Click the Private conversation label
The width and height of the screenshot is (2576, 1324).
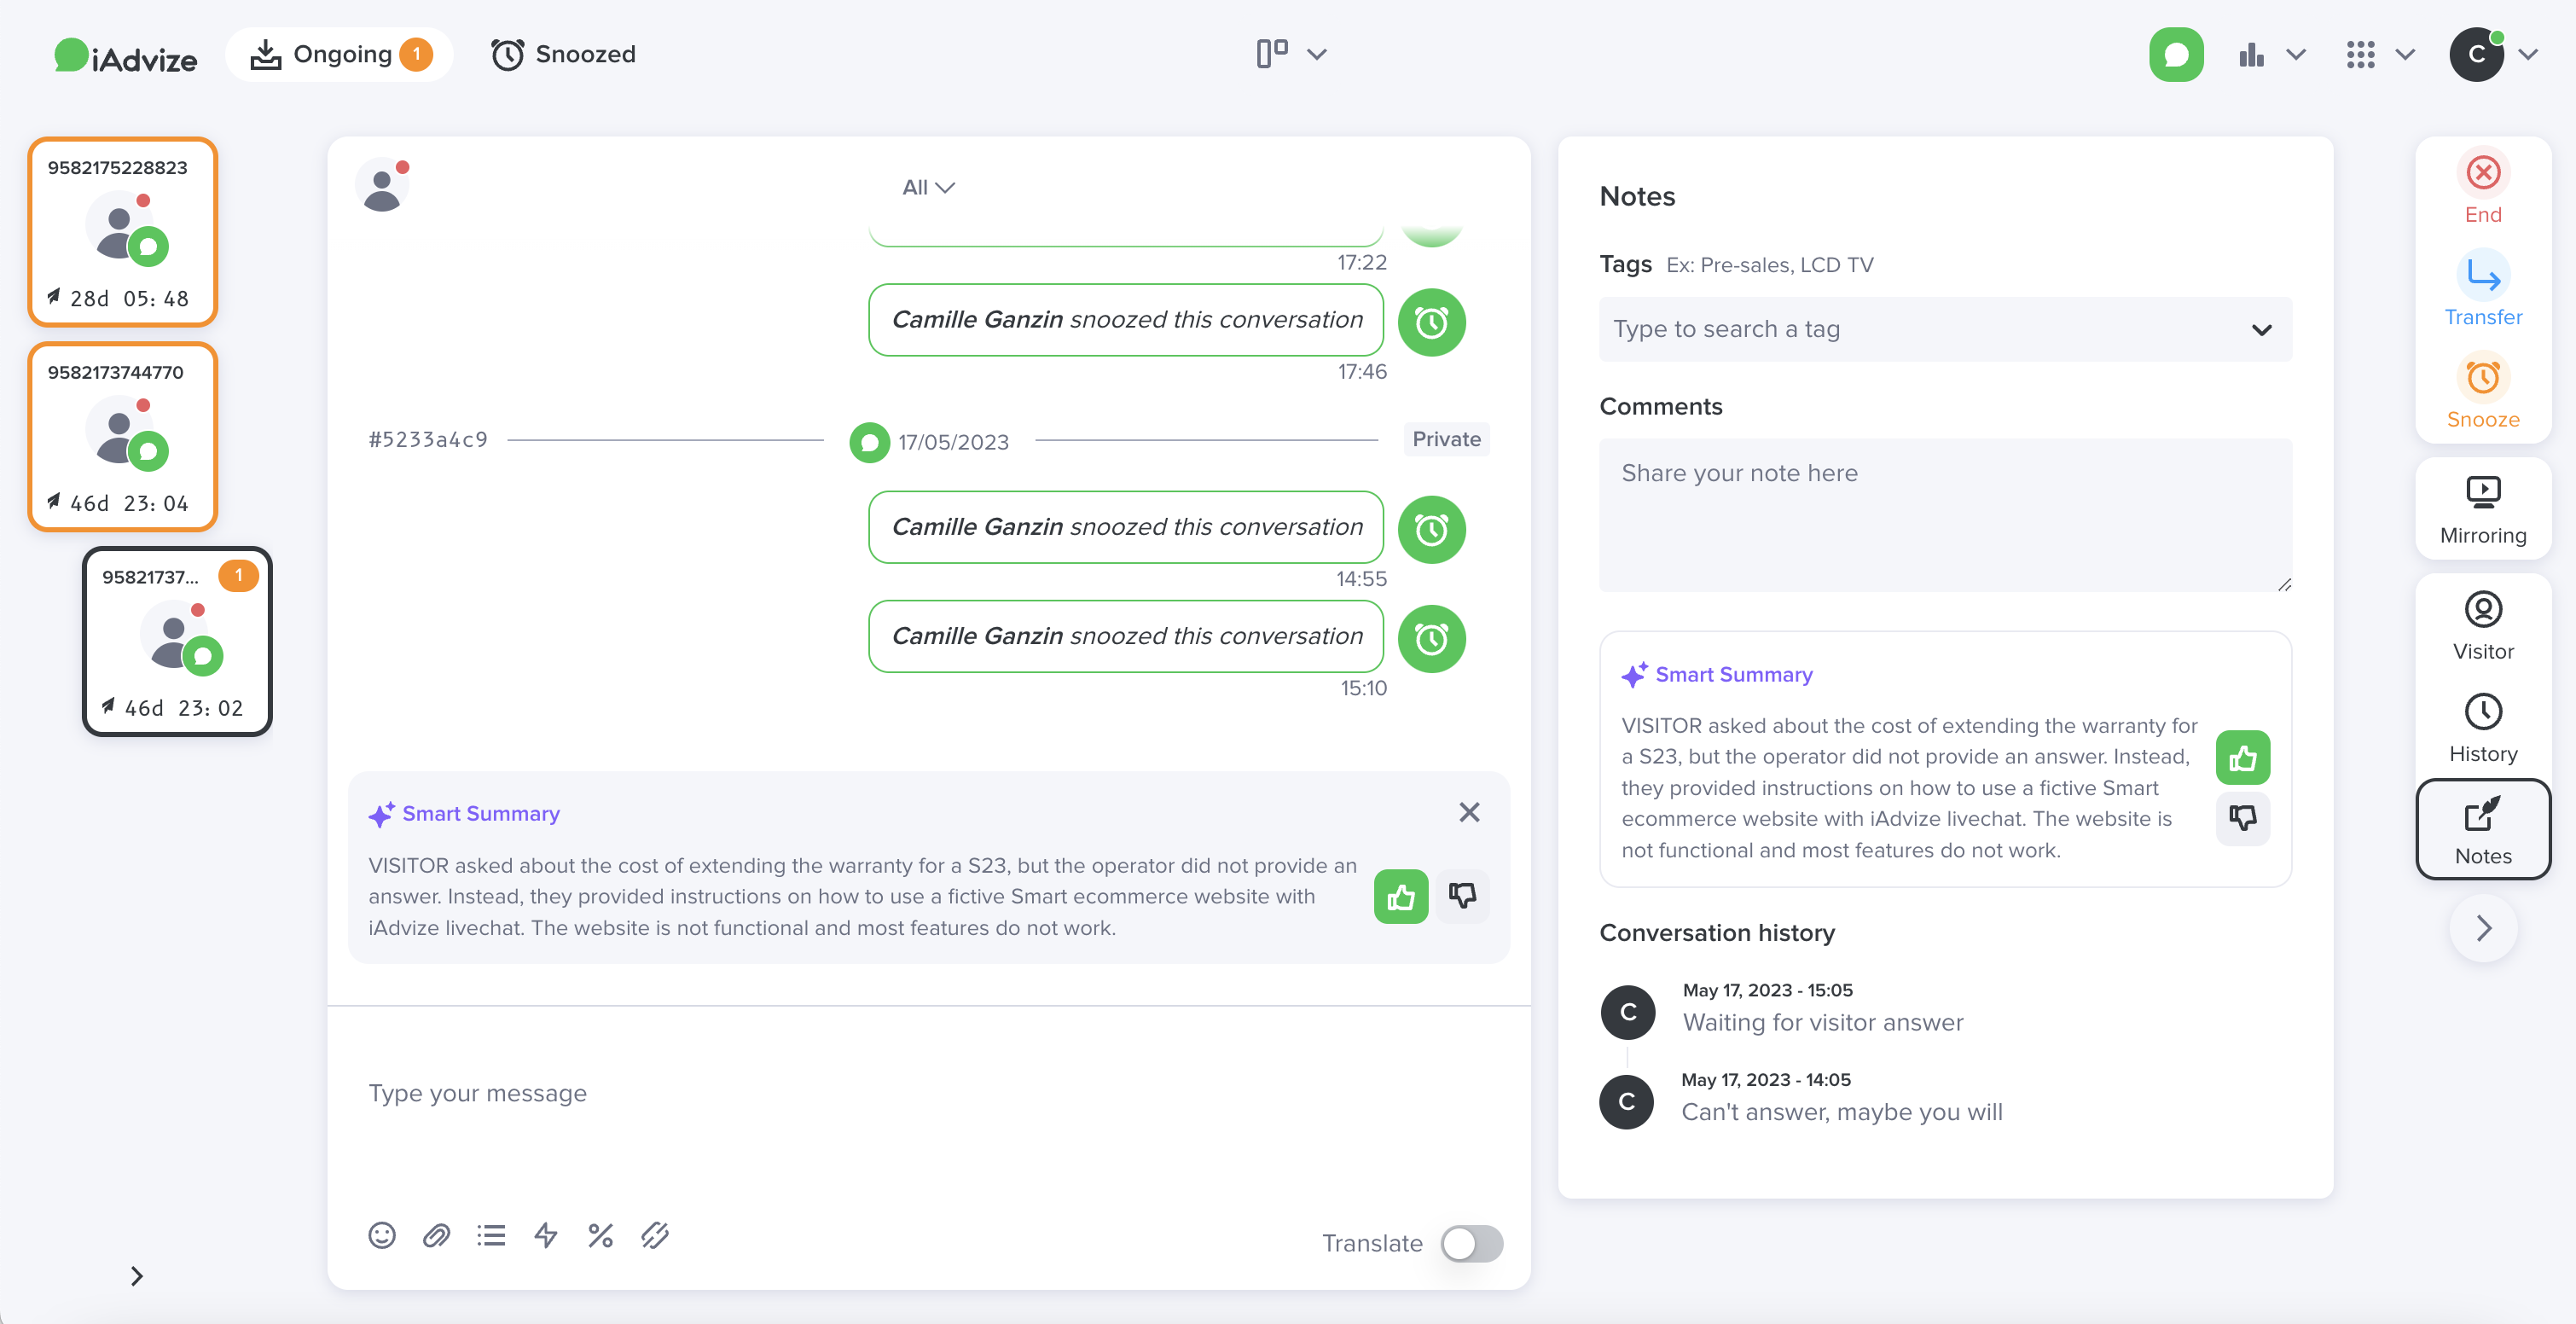1446,439
